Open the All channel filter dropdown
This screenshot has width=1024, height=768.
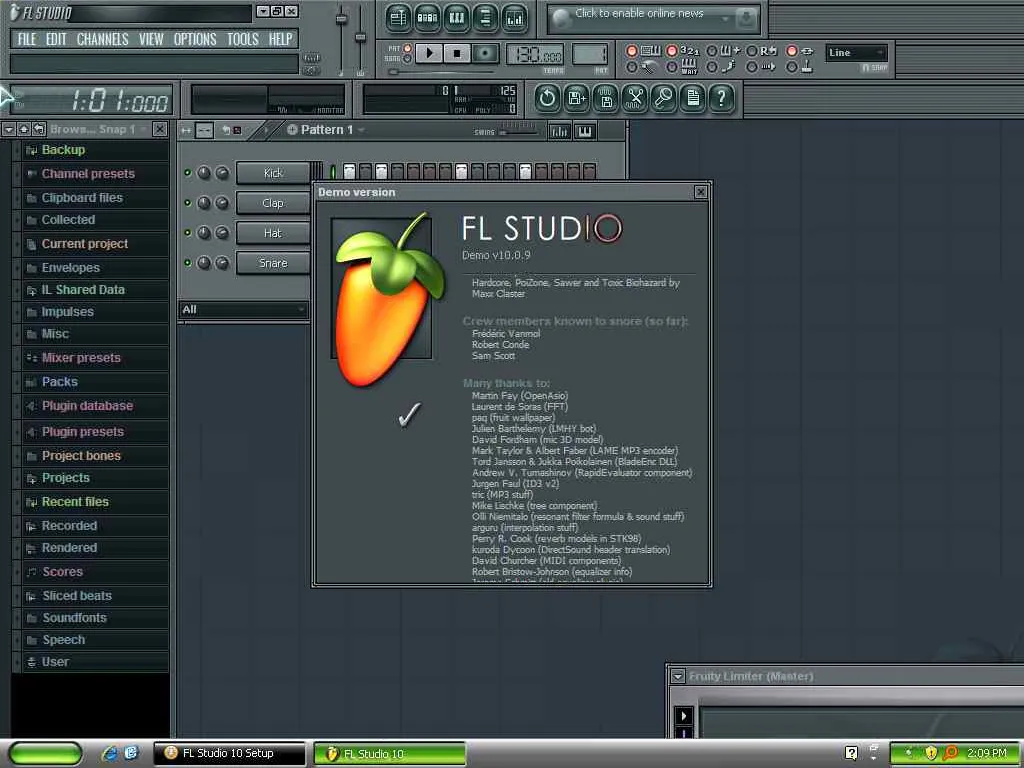click(x=244, y=310)
